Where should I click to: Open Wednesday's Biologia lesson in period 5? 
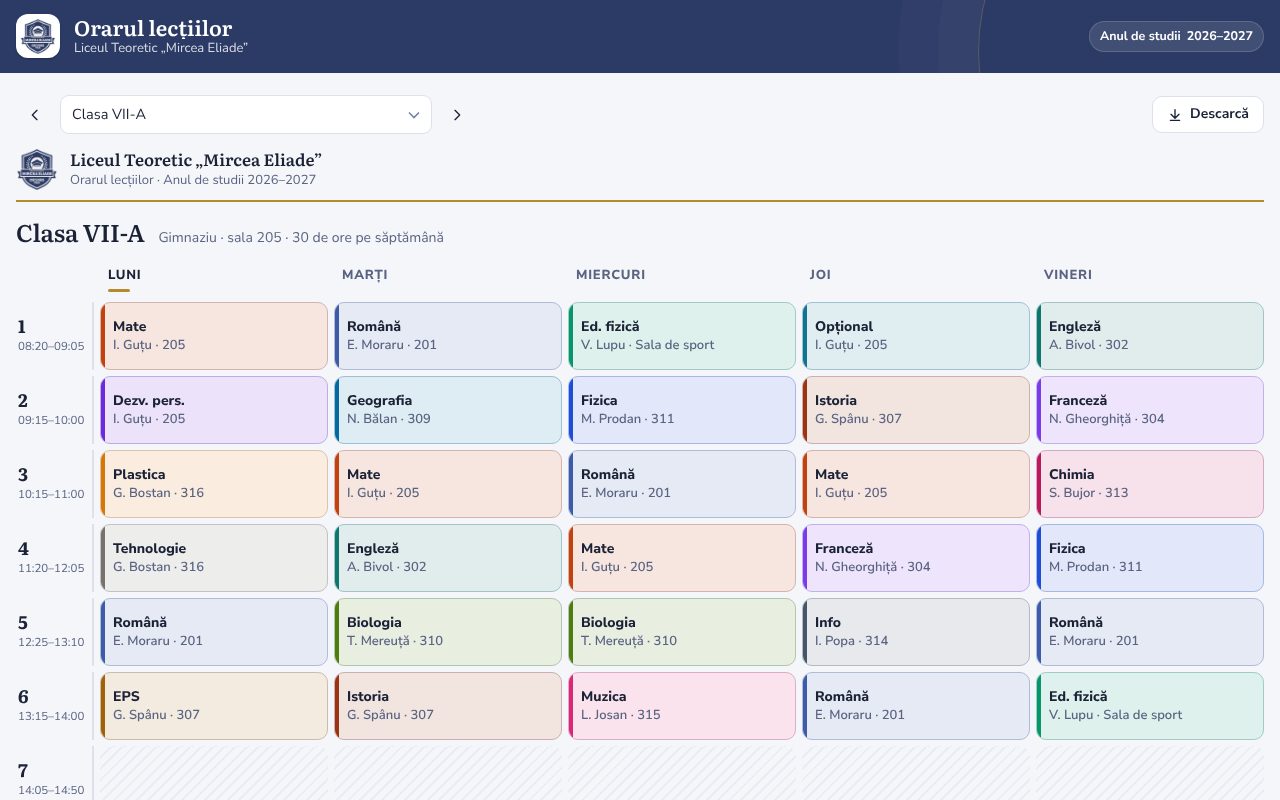(682, 632)
